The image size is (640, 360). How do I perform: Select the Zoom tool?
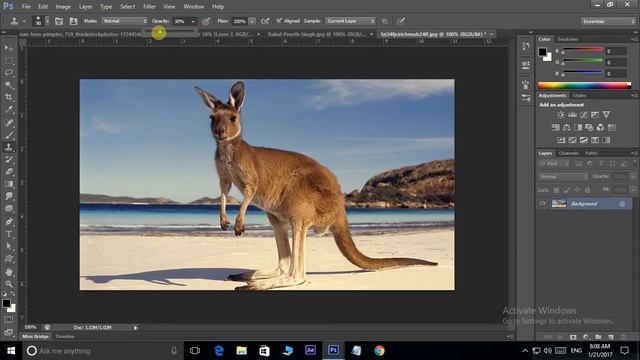9,284
